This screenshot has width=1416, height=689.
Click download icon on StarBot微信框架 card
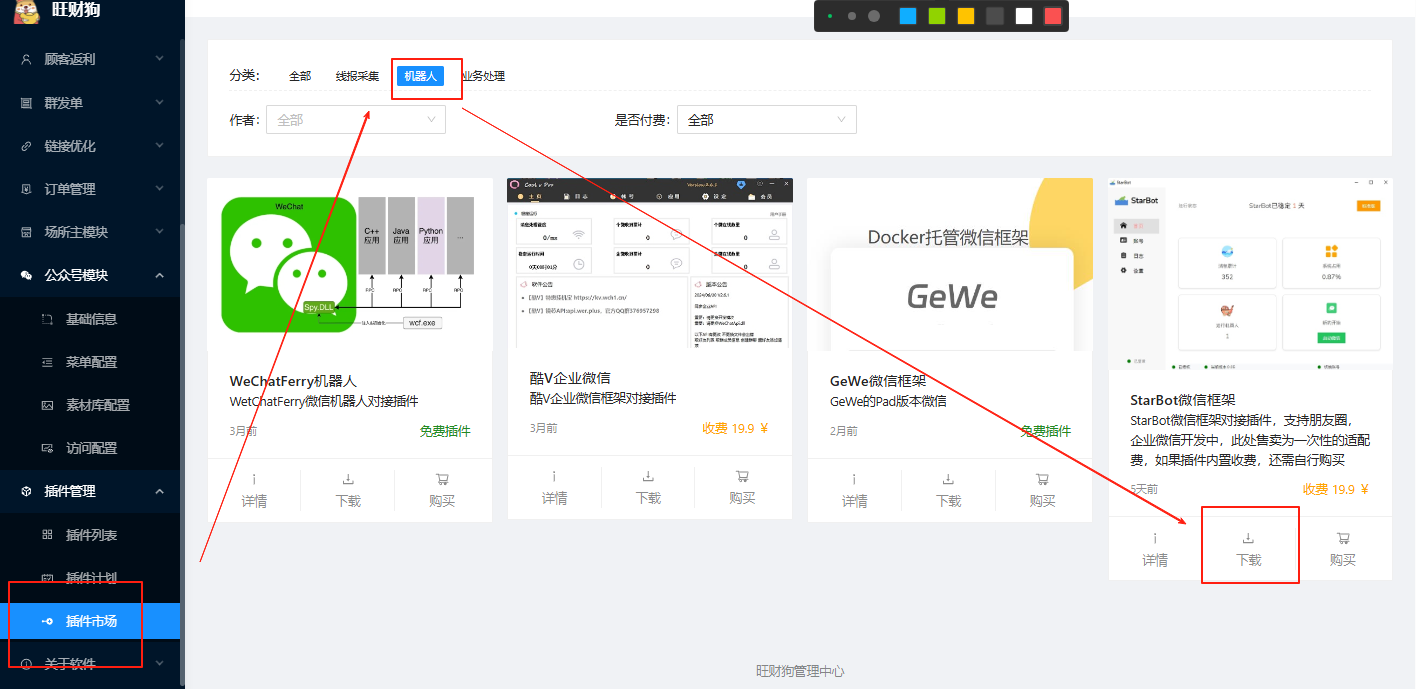click(1248, 538)
